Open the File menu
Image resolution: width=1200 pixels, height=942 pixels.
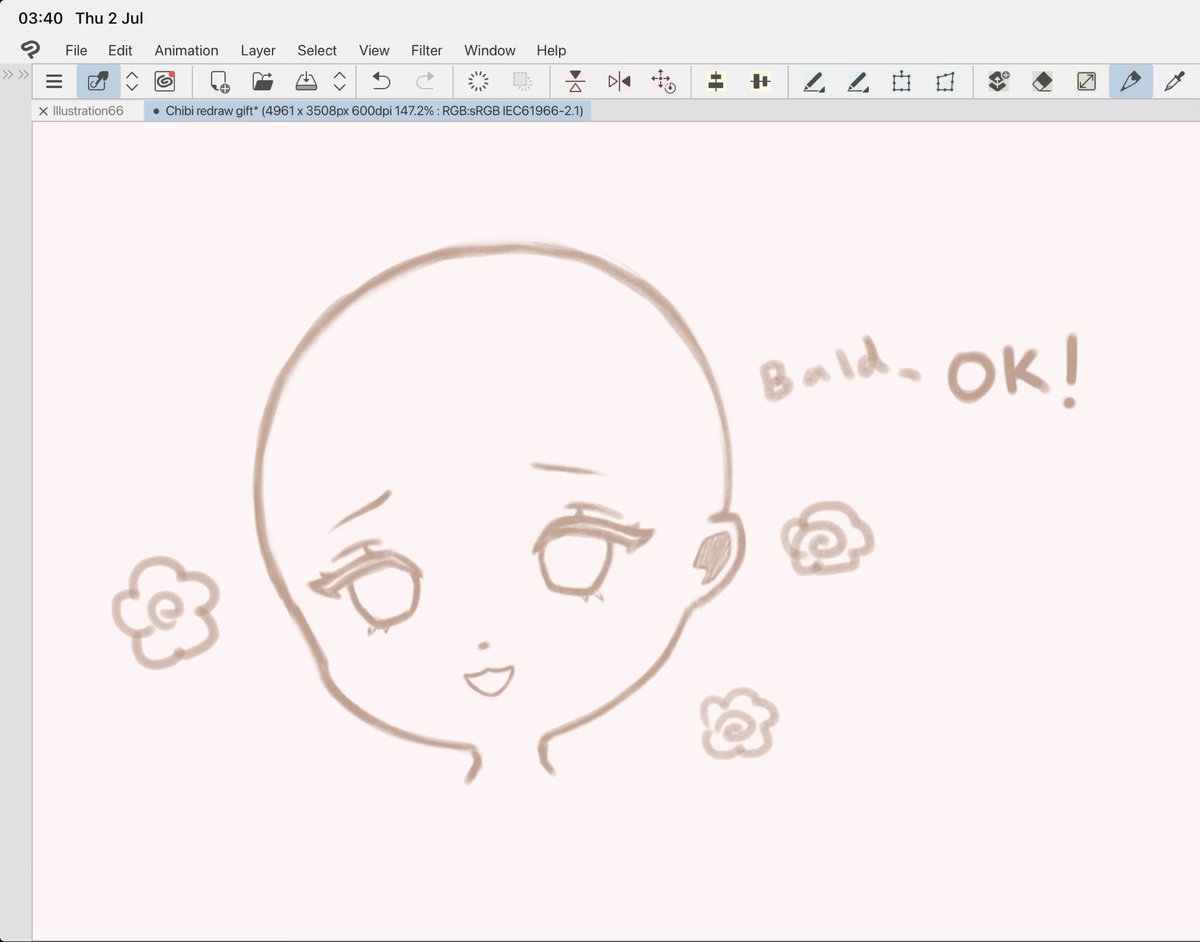click(x=76, y=50)
